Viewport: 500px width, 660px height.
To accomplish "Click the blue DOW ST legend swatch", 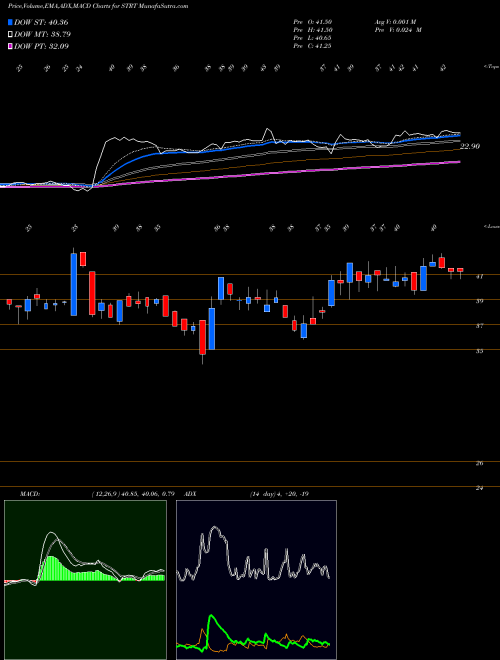I will click(10, 23).
